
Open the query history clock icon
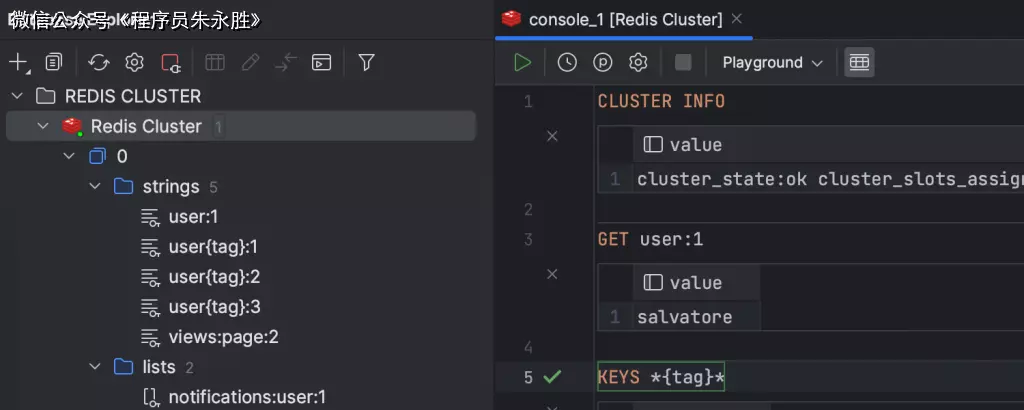tap(567, 62)
